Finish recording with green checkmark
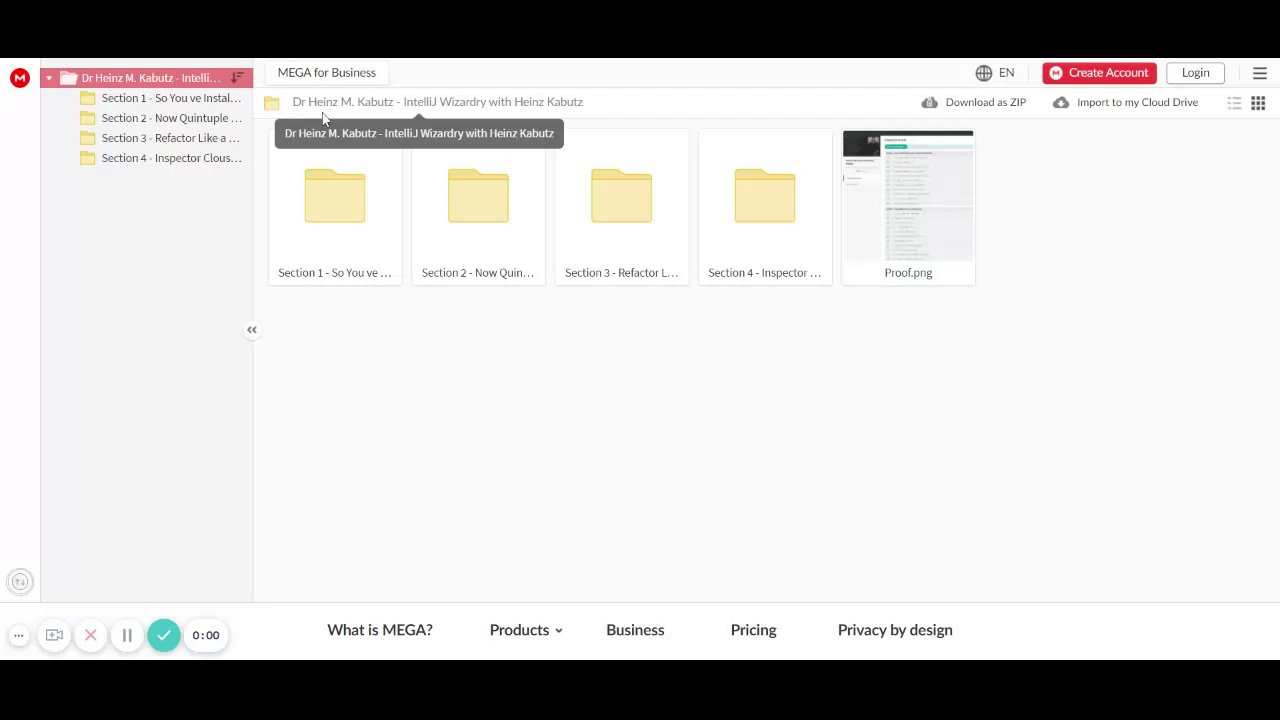 pyautogui.click(x=164, y=635)
